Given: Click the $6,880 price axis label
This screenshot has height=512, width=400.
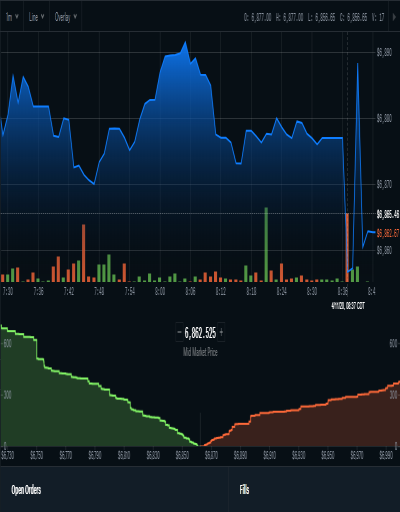Looking at the screenshot, I should pos(384,118).
